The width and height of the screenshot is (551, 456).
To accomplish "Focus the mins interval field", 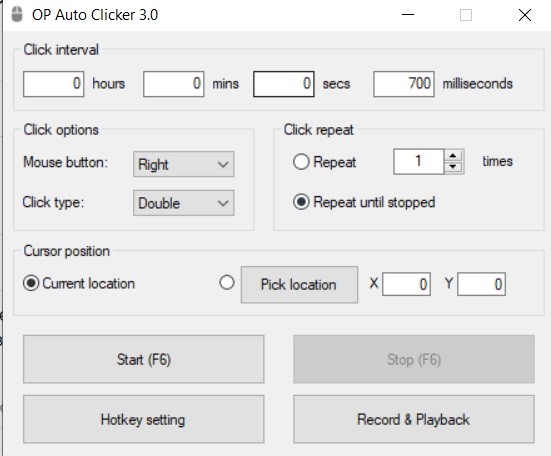I will [174, 84].
